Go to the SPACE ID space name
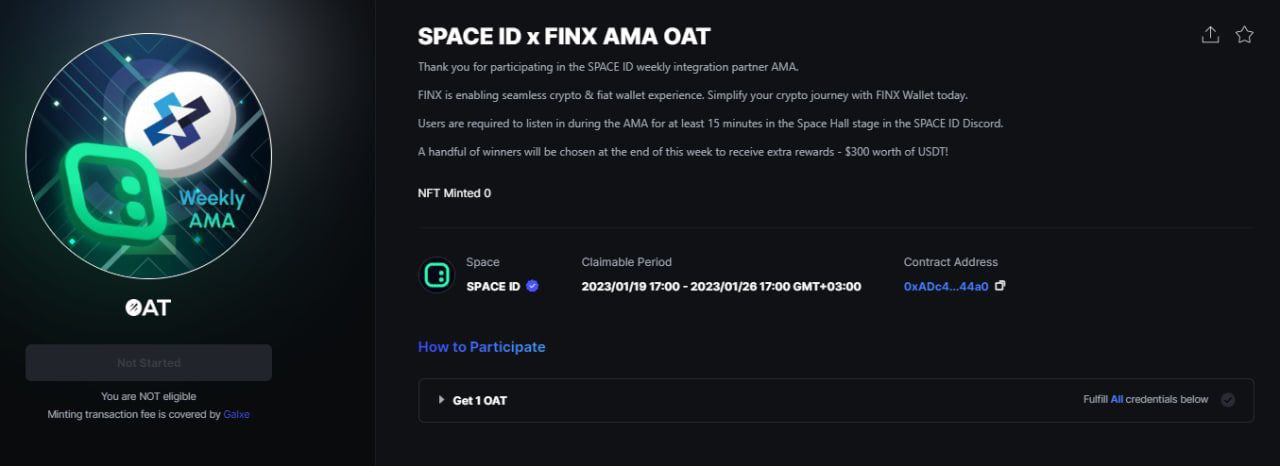 point(493,286)
